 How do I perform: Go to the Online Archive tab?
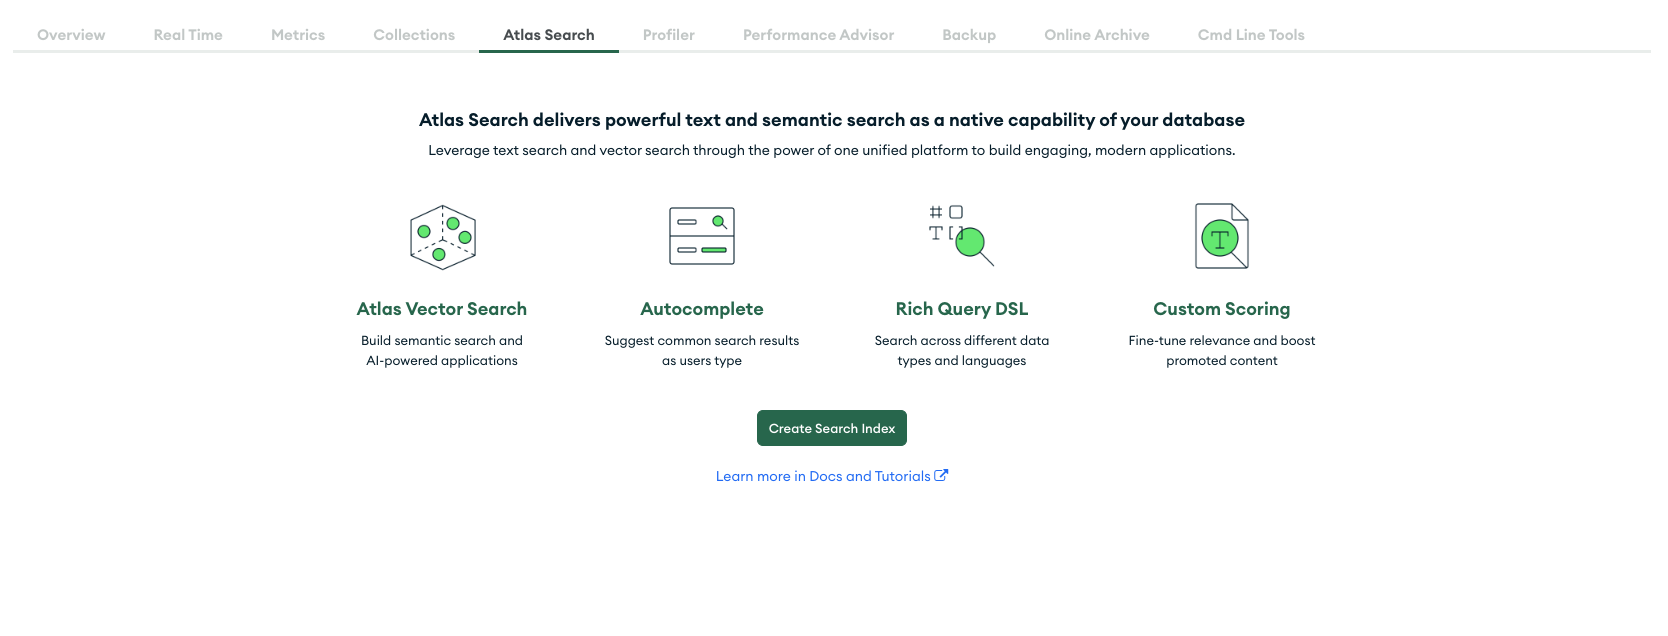[x=1097, y=35]
